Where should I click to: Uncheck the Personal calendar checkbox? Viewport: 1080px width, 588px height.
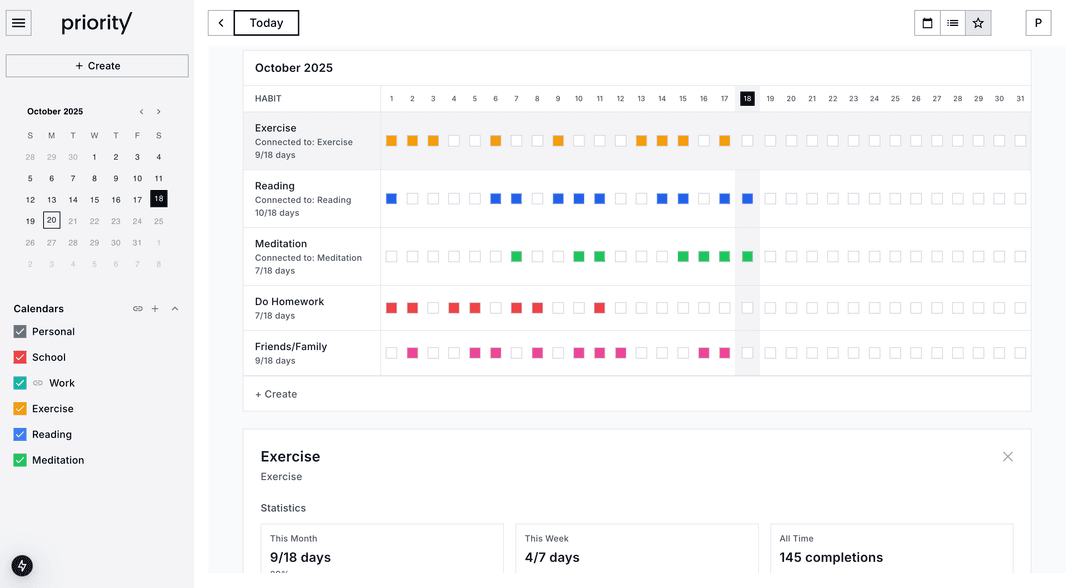pyautogui.click(x=20, y=332)
